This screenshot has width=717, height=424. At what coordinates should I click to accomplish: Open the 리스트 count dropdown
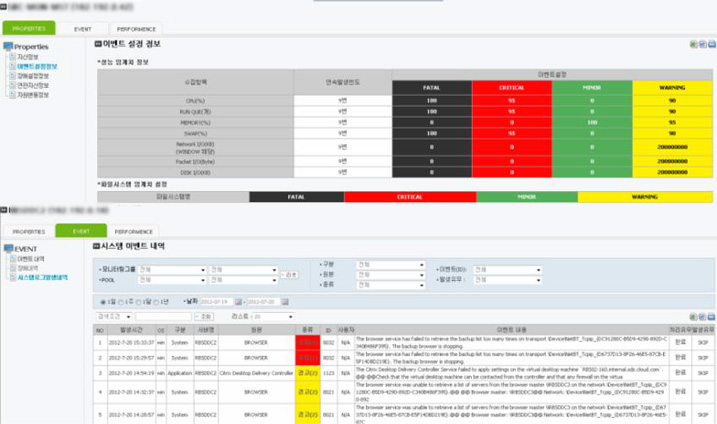pos(273,317)
